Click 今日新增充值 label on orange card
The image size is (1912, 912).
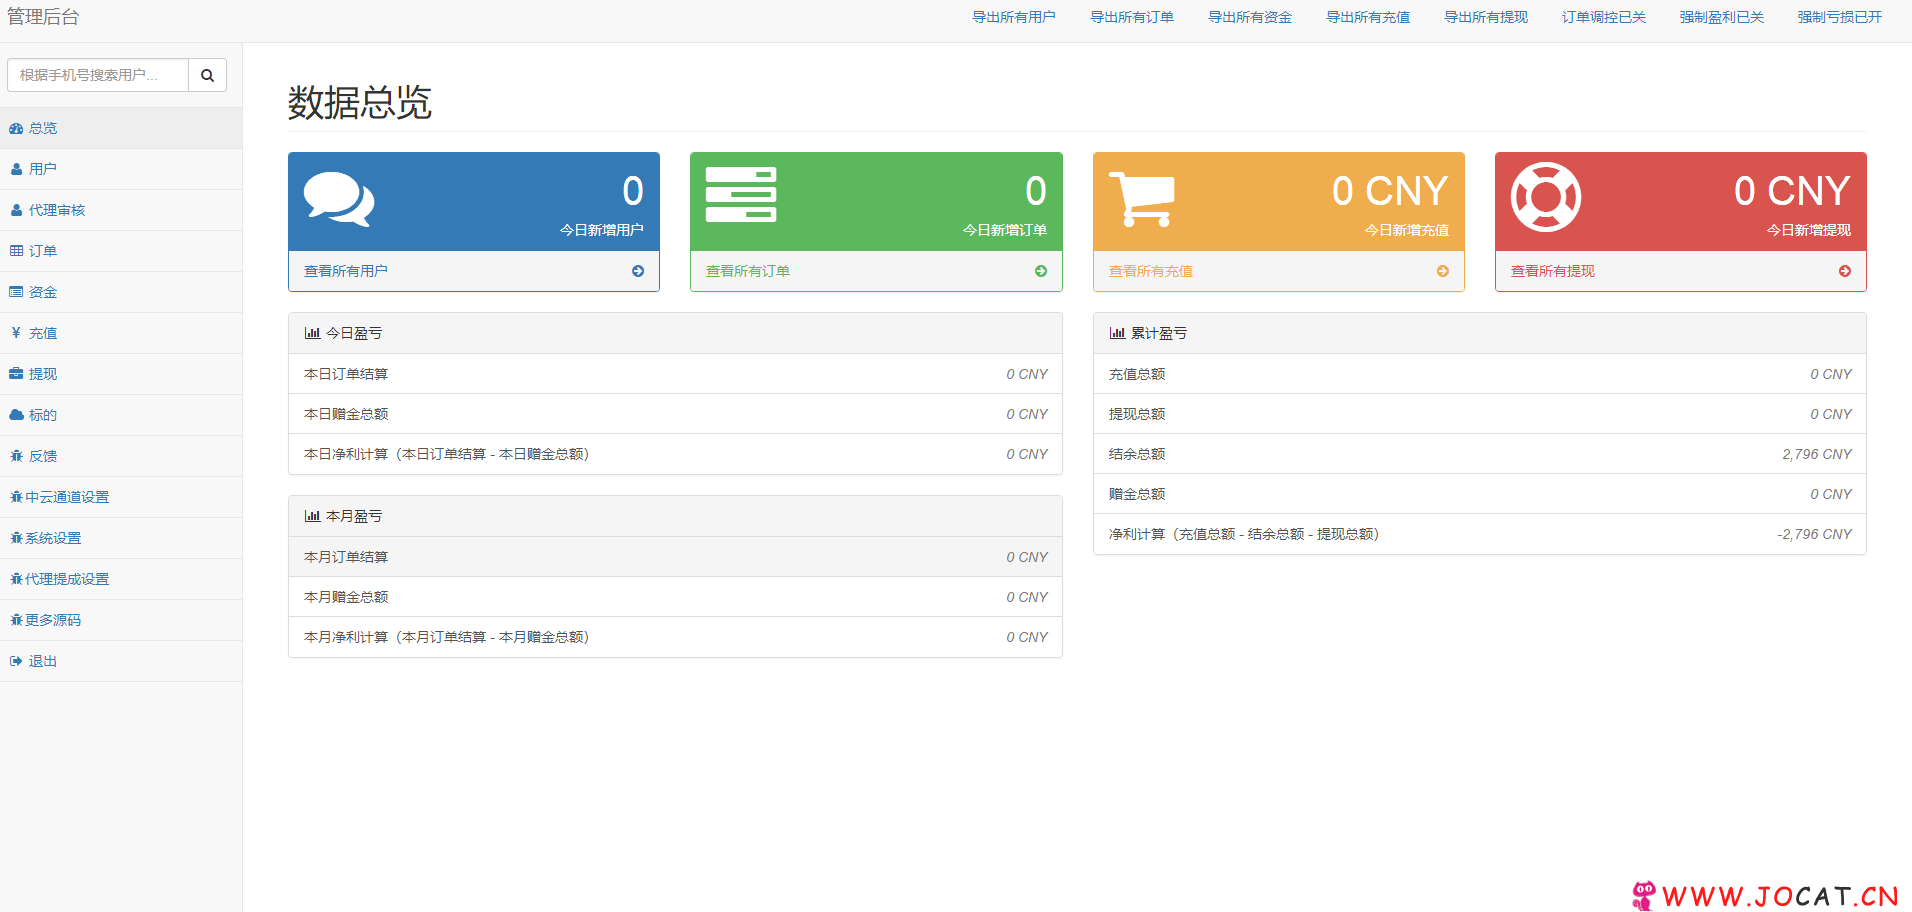click(1407, 230)
